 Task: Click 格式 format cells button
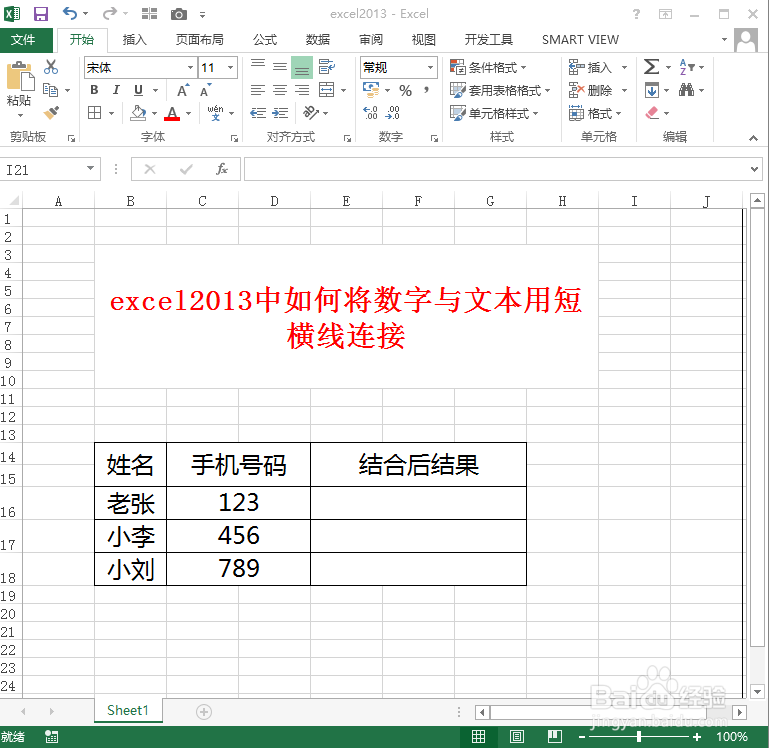(x=590, y=114)
